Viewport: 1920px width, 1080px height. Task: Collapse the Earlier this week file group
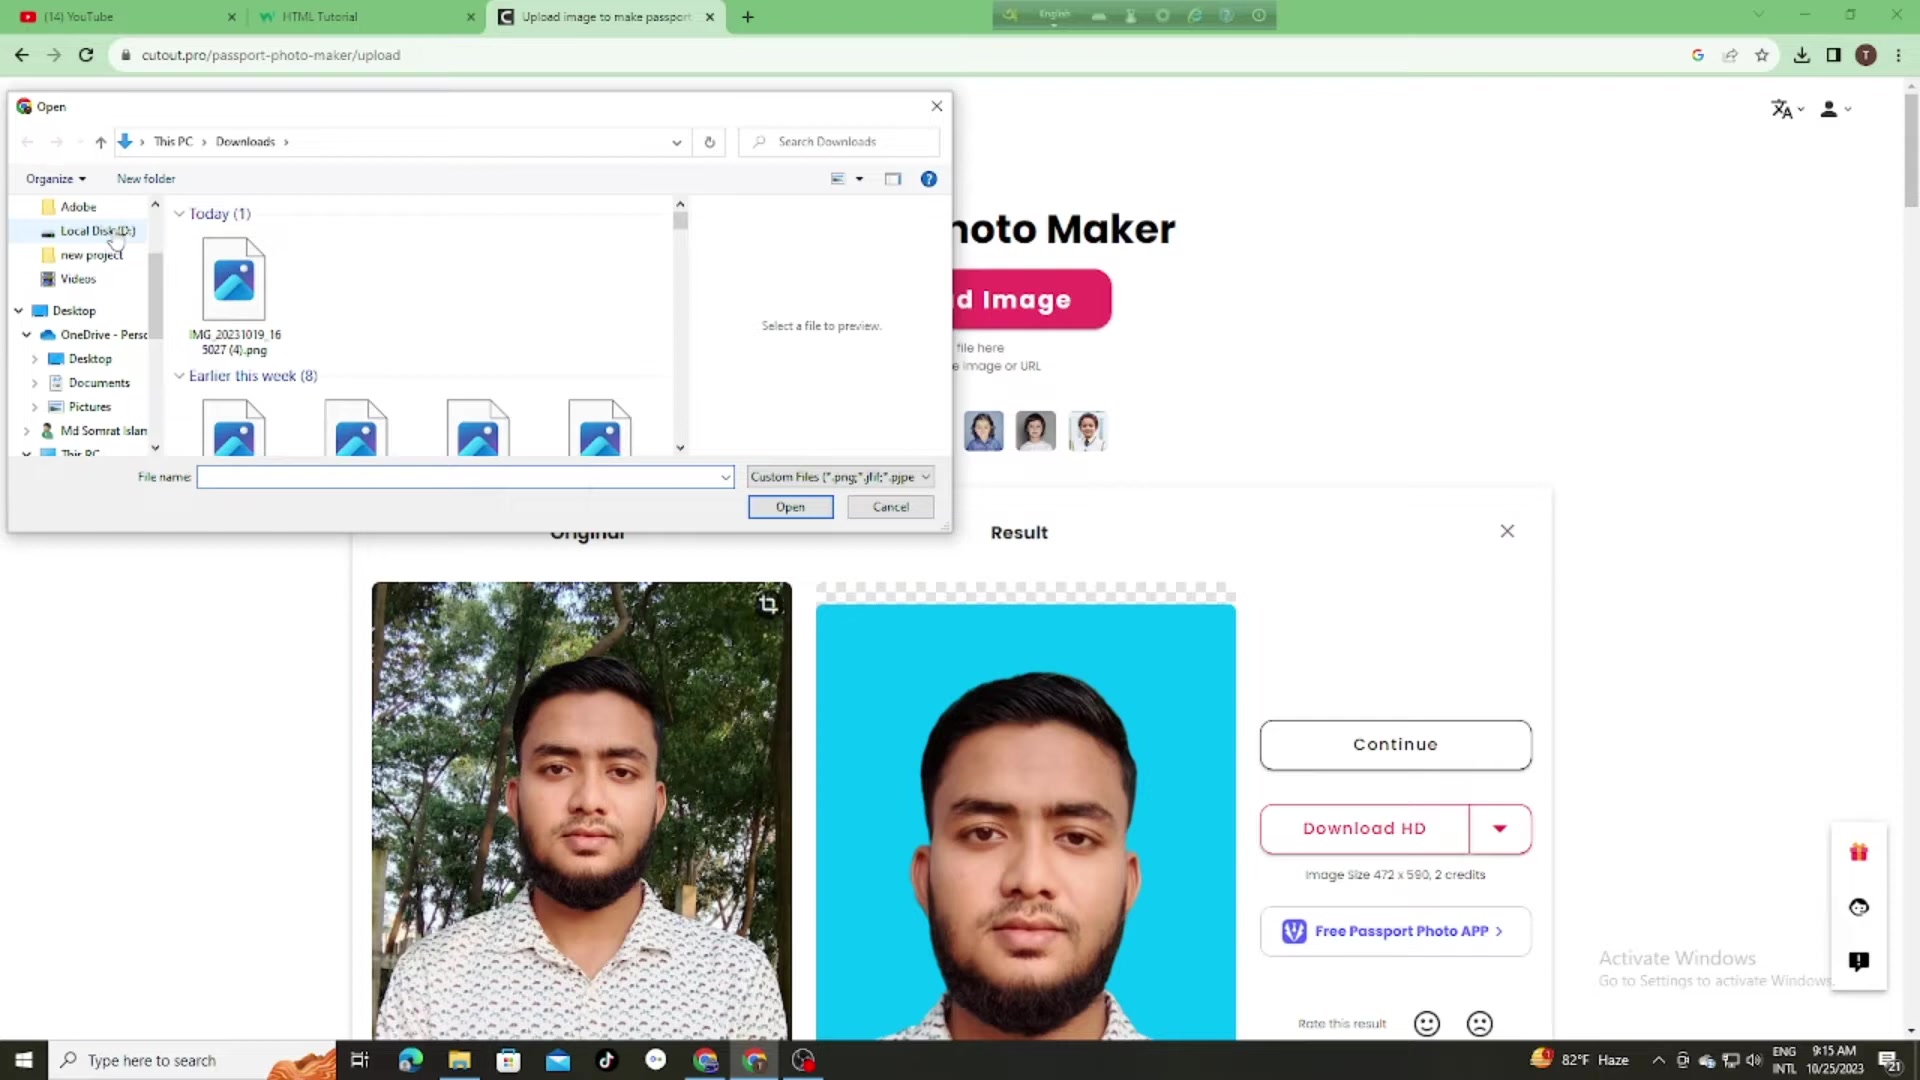(x=179, y=376)
